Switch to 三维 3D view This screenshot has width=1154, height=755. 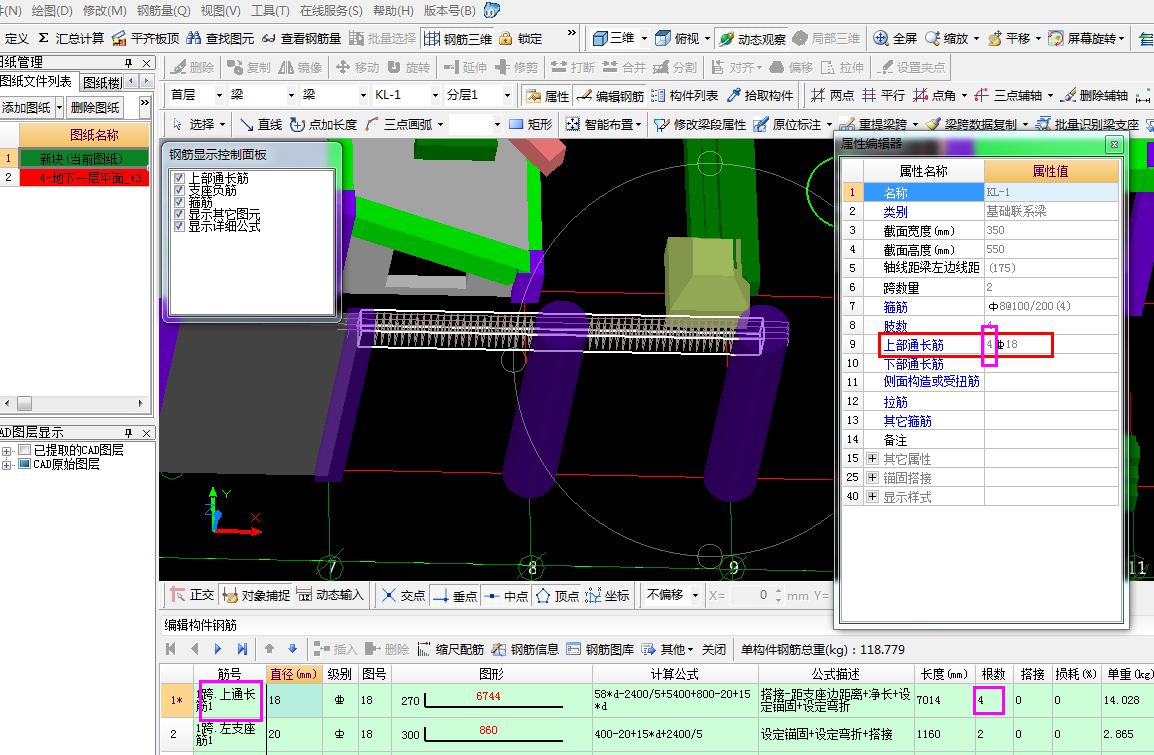point(615,38)
